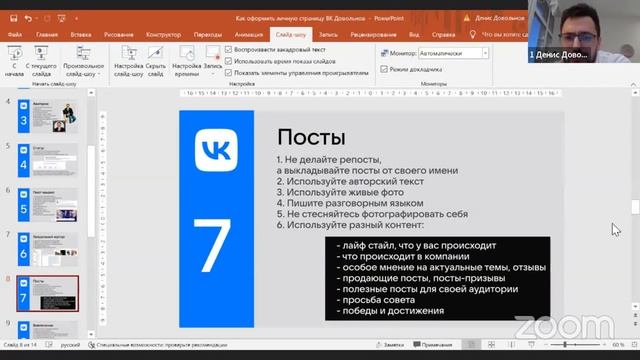Screen dimensions: 640x360
Task: Go to the previous slide with the double-arrow button
Action: click(635, 316)
